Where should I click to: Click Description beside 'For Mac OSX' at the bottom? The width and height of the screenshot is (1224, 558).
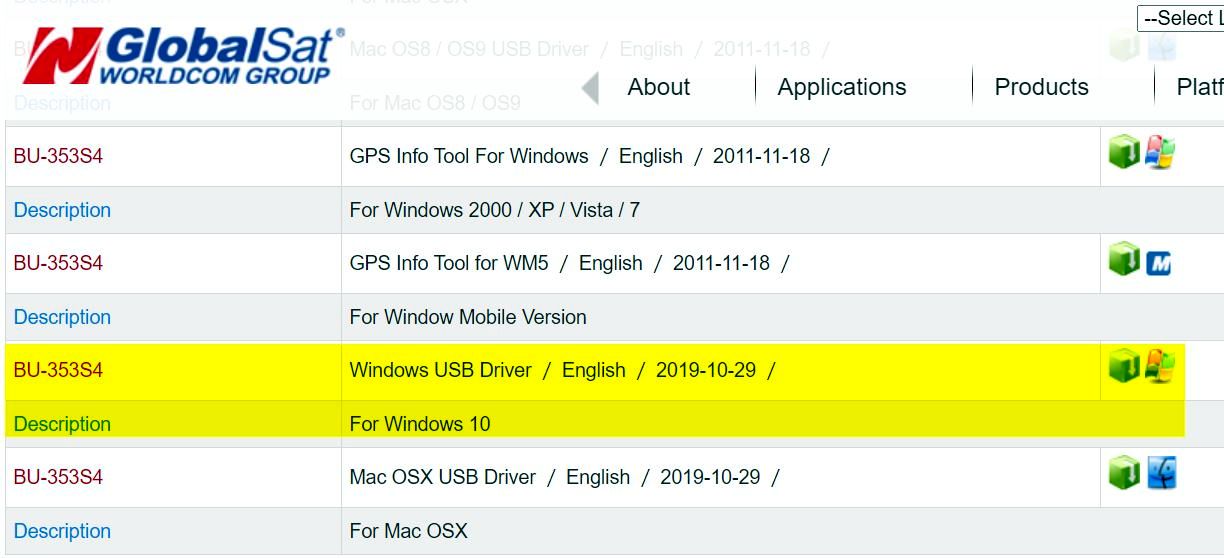tap(62, 531)
